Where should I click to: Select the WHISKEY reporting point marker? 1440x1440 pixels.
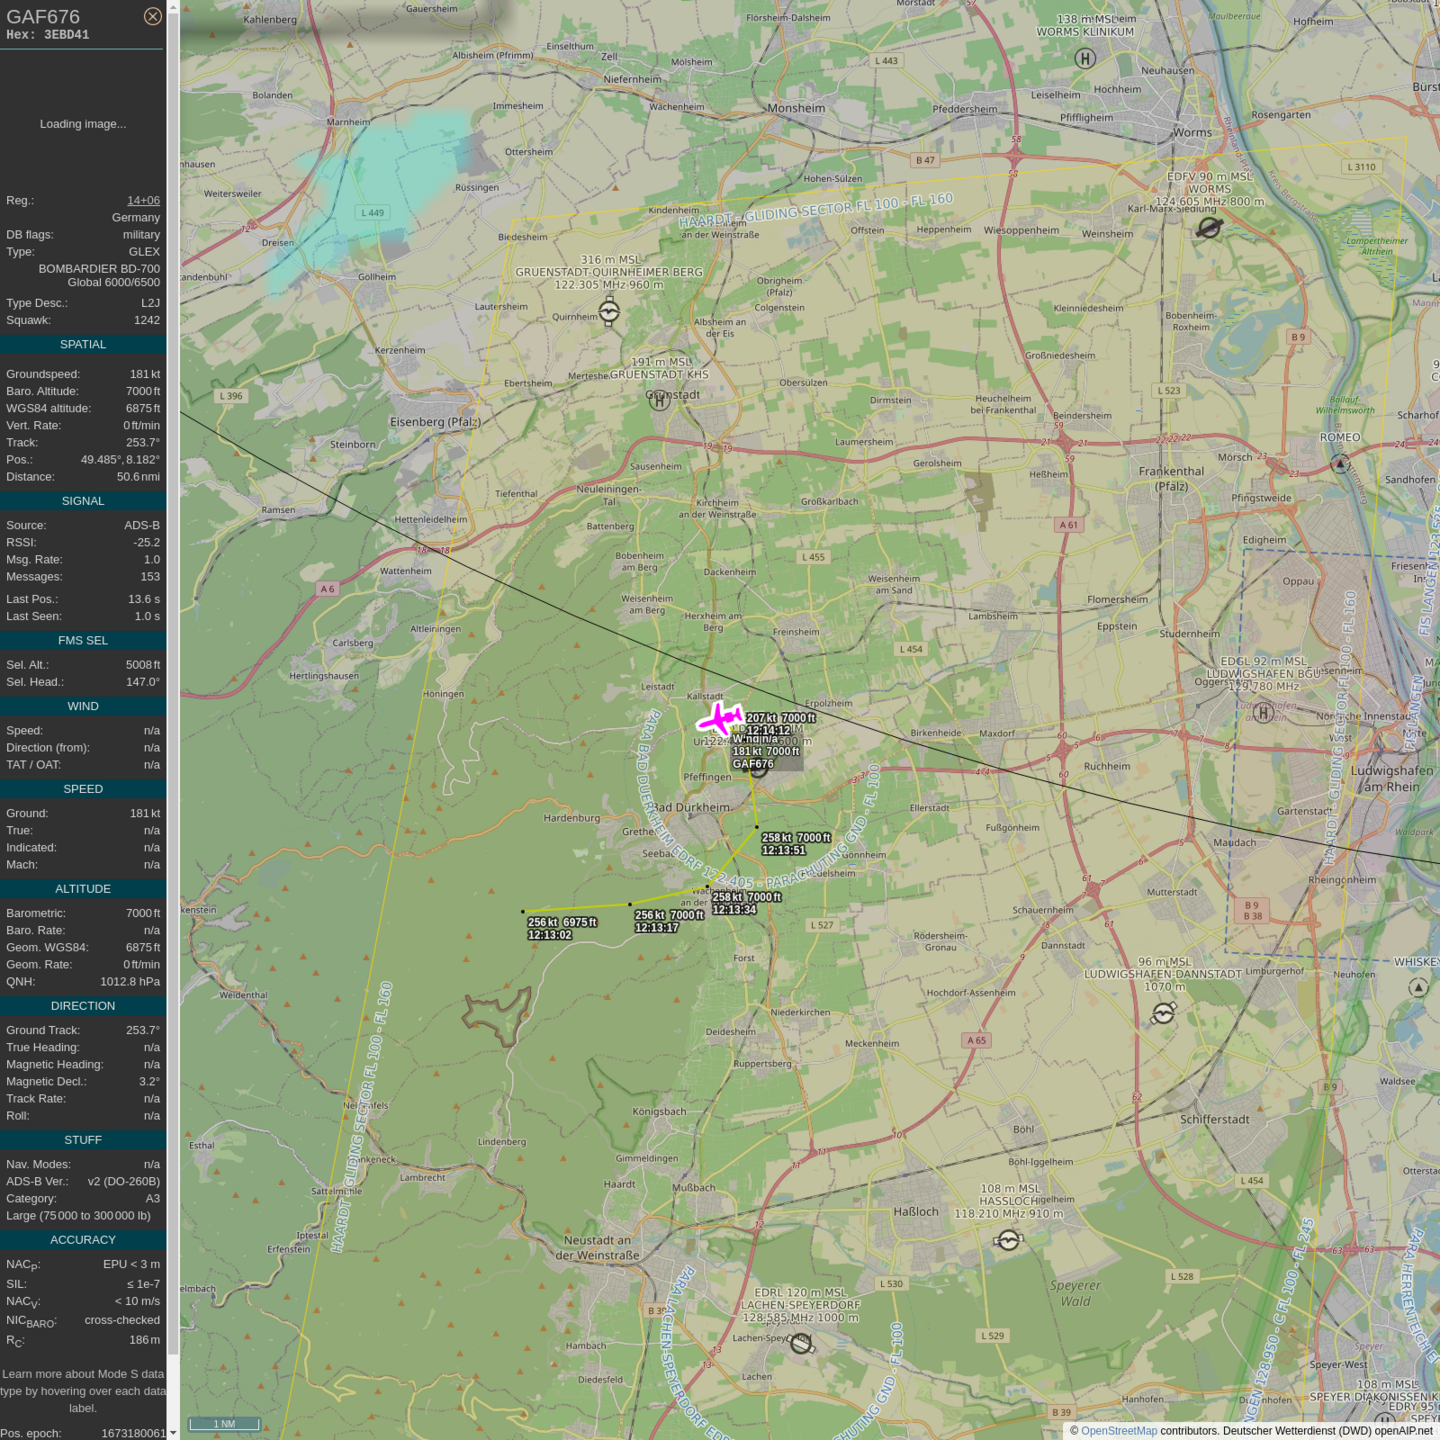pos(1418,987)
